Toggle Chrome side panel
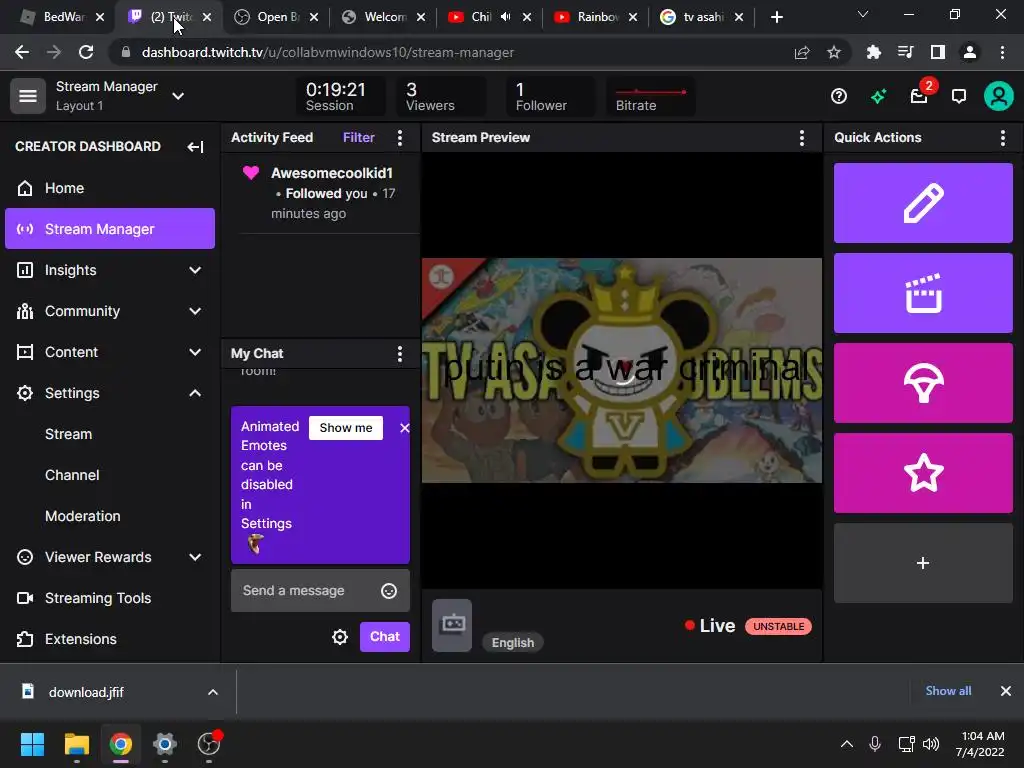The image size is (1024, 768). point(938,52)
